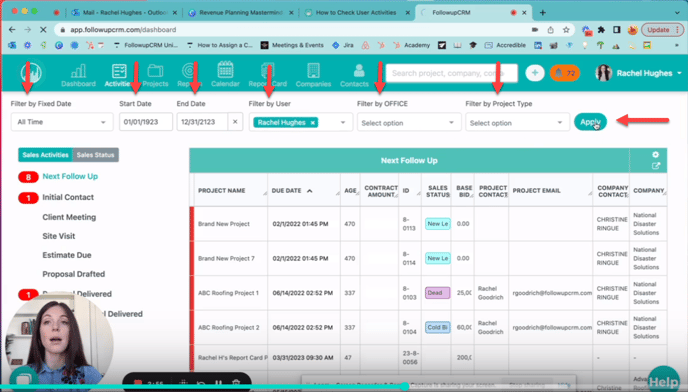Image resolution: width=688 pixels, height=392 pixels.
Task: Click the Start Date field
Action: click(x=146, y=122)
